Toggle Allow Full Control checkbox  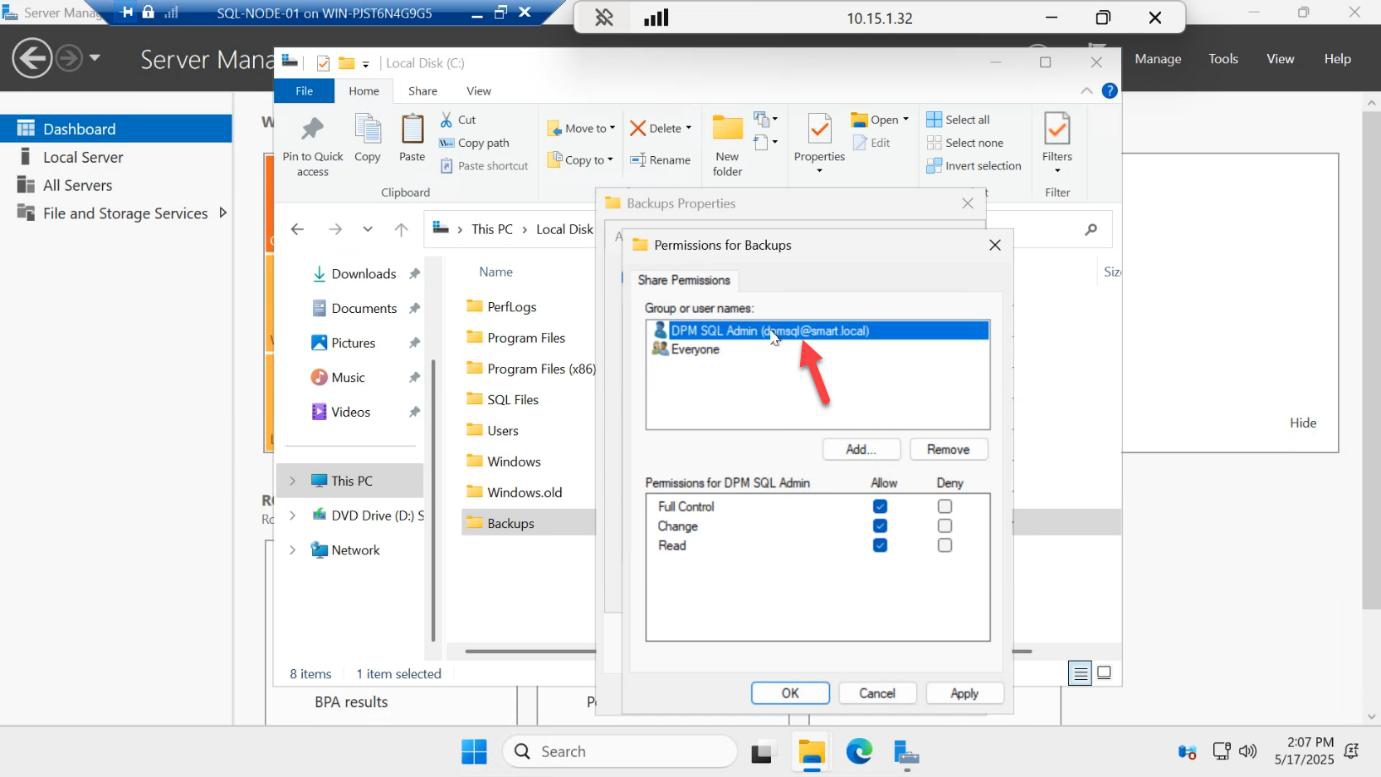(880, 507)
